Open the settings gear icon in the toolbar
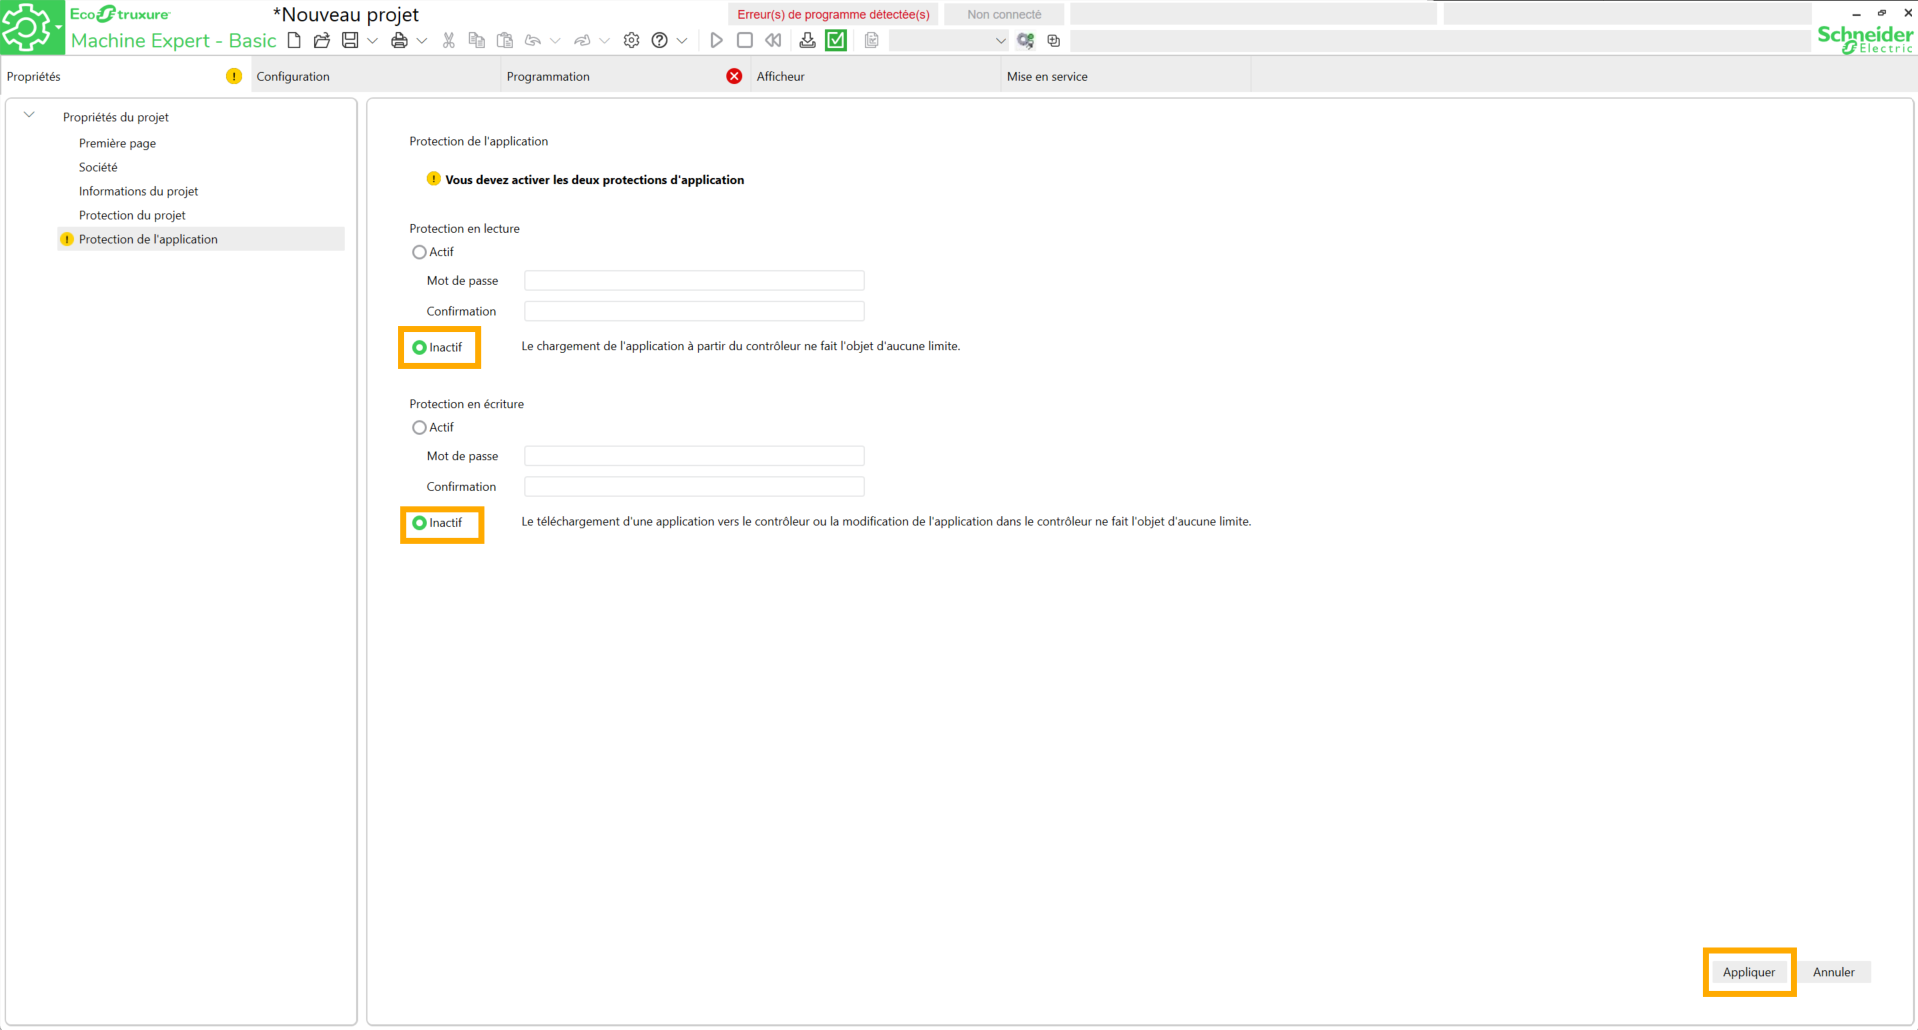This screenshot has height=1030, width=1918. click(x=631, y=41)
